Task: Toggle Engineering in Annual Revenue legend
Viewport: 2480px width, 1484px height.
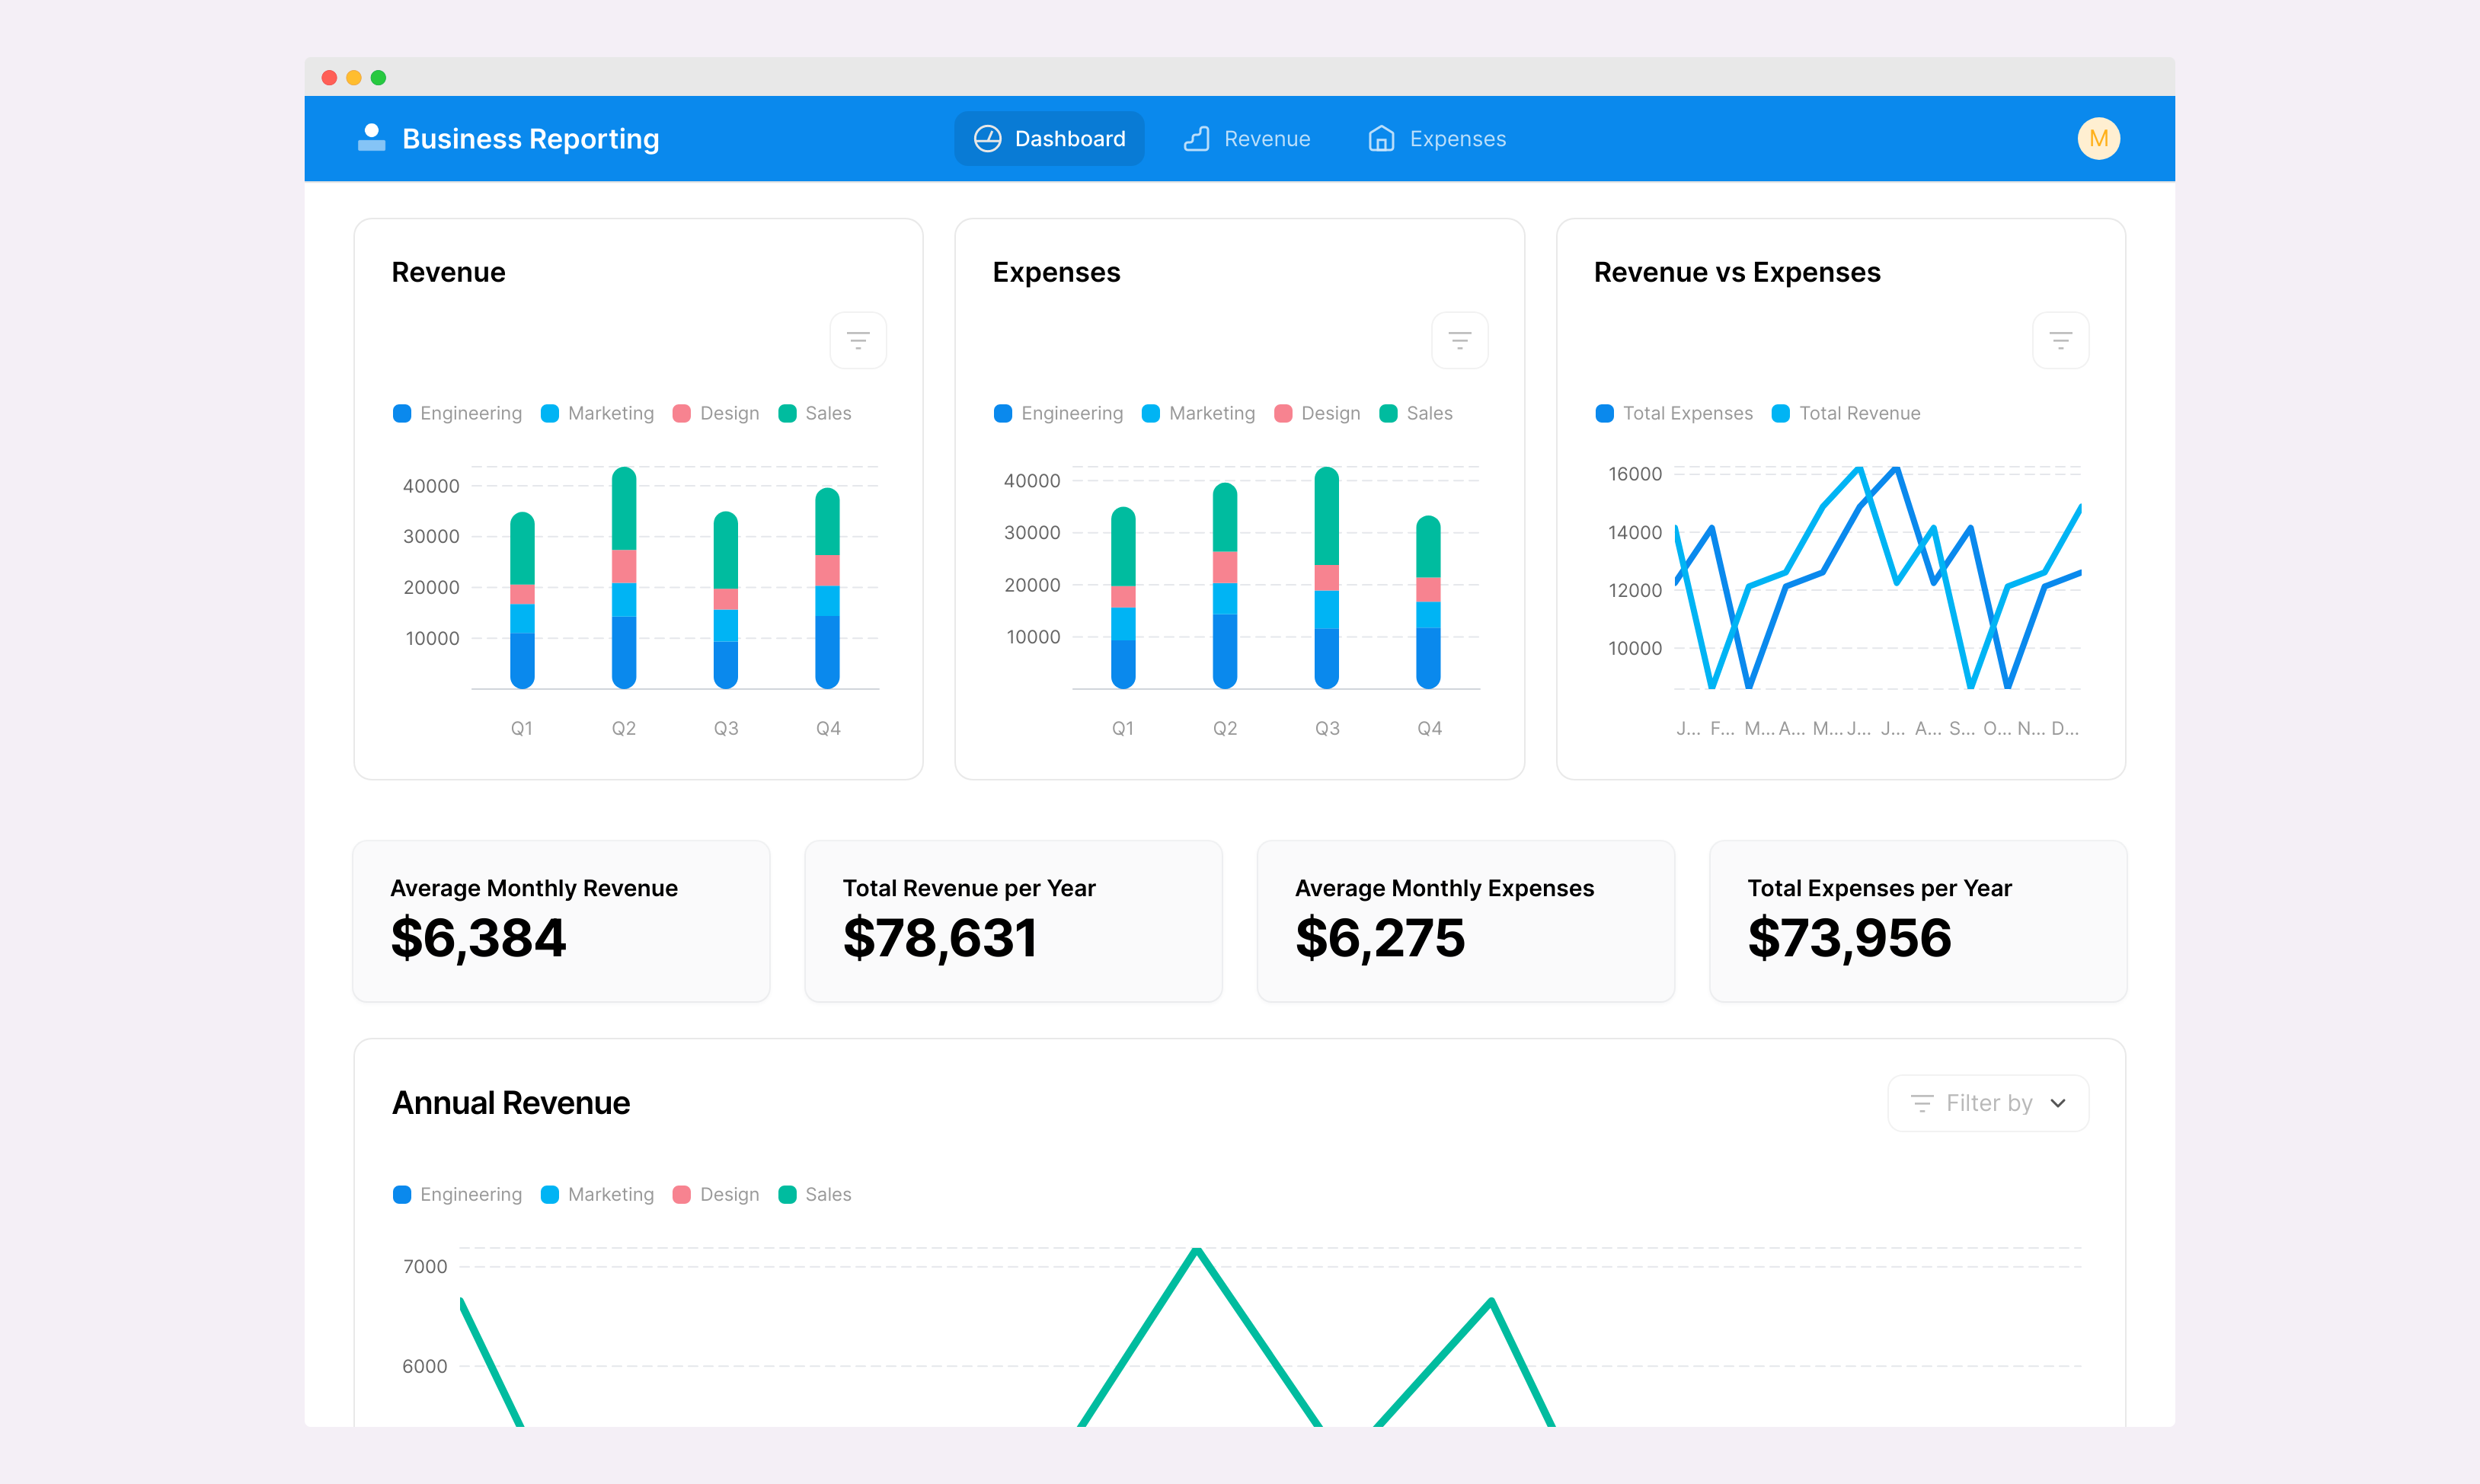Action: pyautogui.click(x=458, y=1194)
